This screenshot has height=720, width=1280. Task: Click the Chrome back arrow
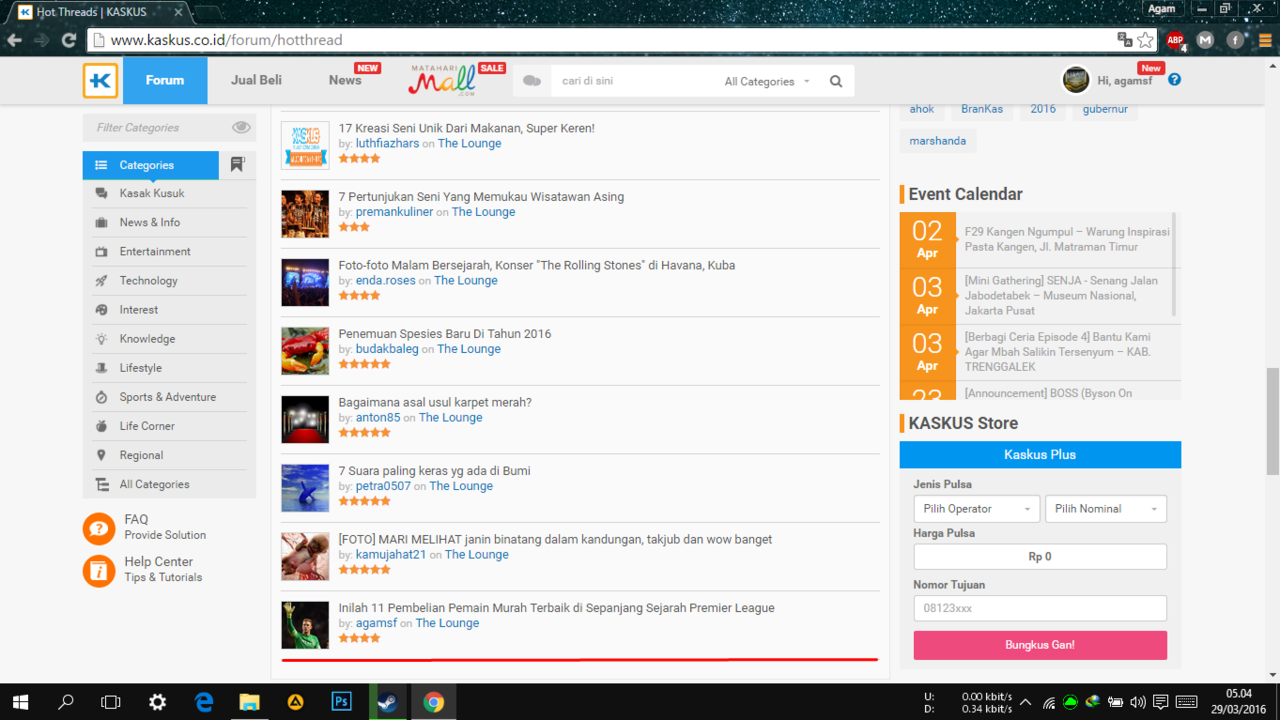point(15,40)
